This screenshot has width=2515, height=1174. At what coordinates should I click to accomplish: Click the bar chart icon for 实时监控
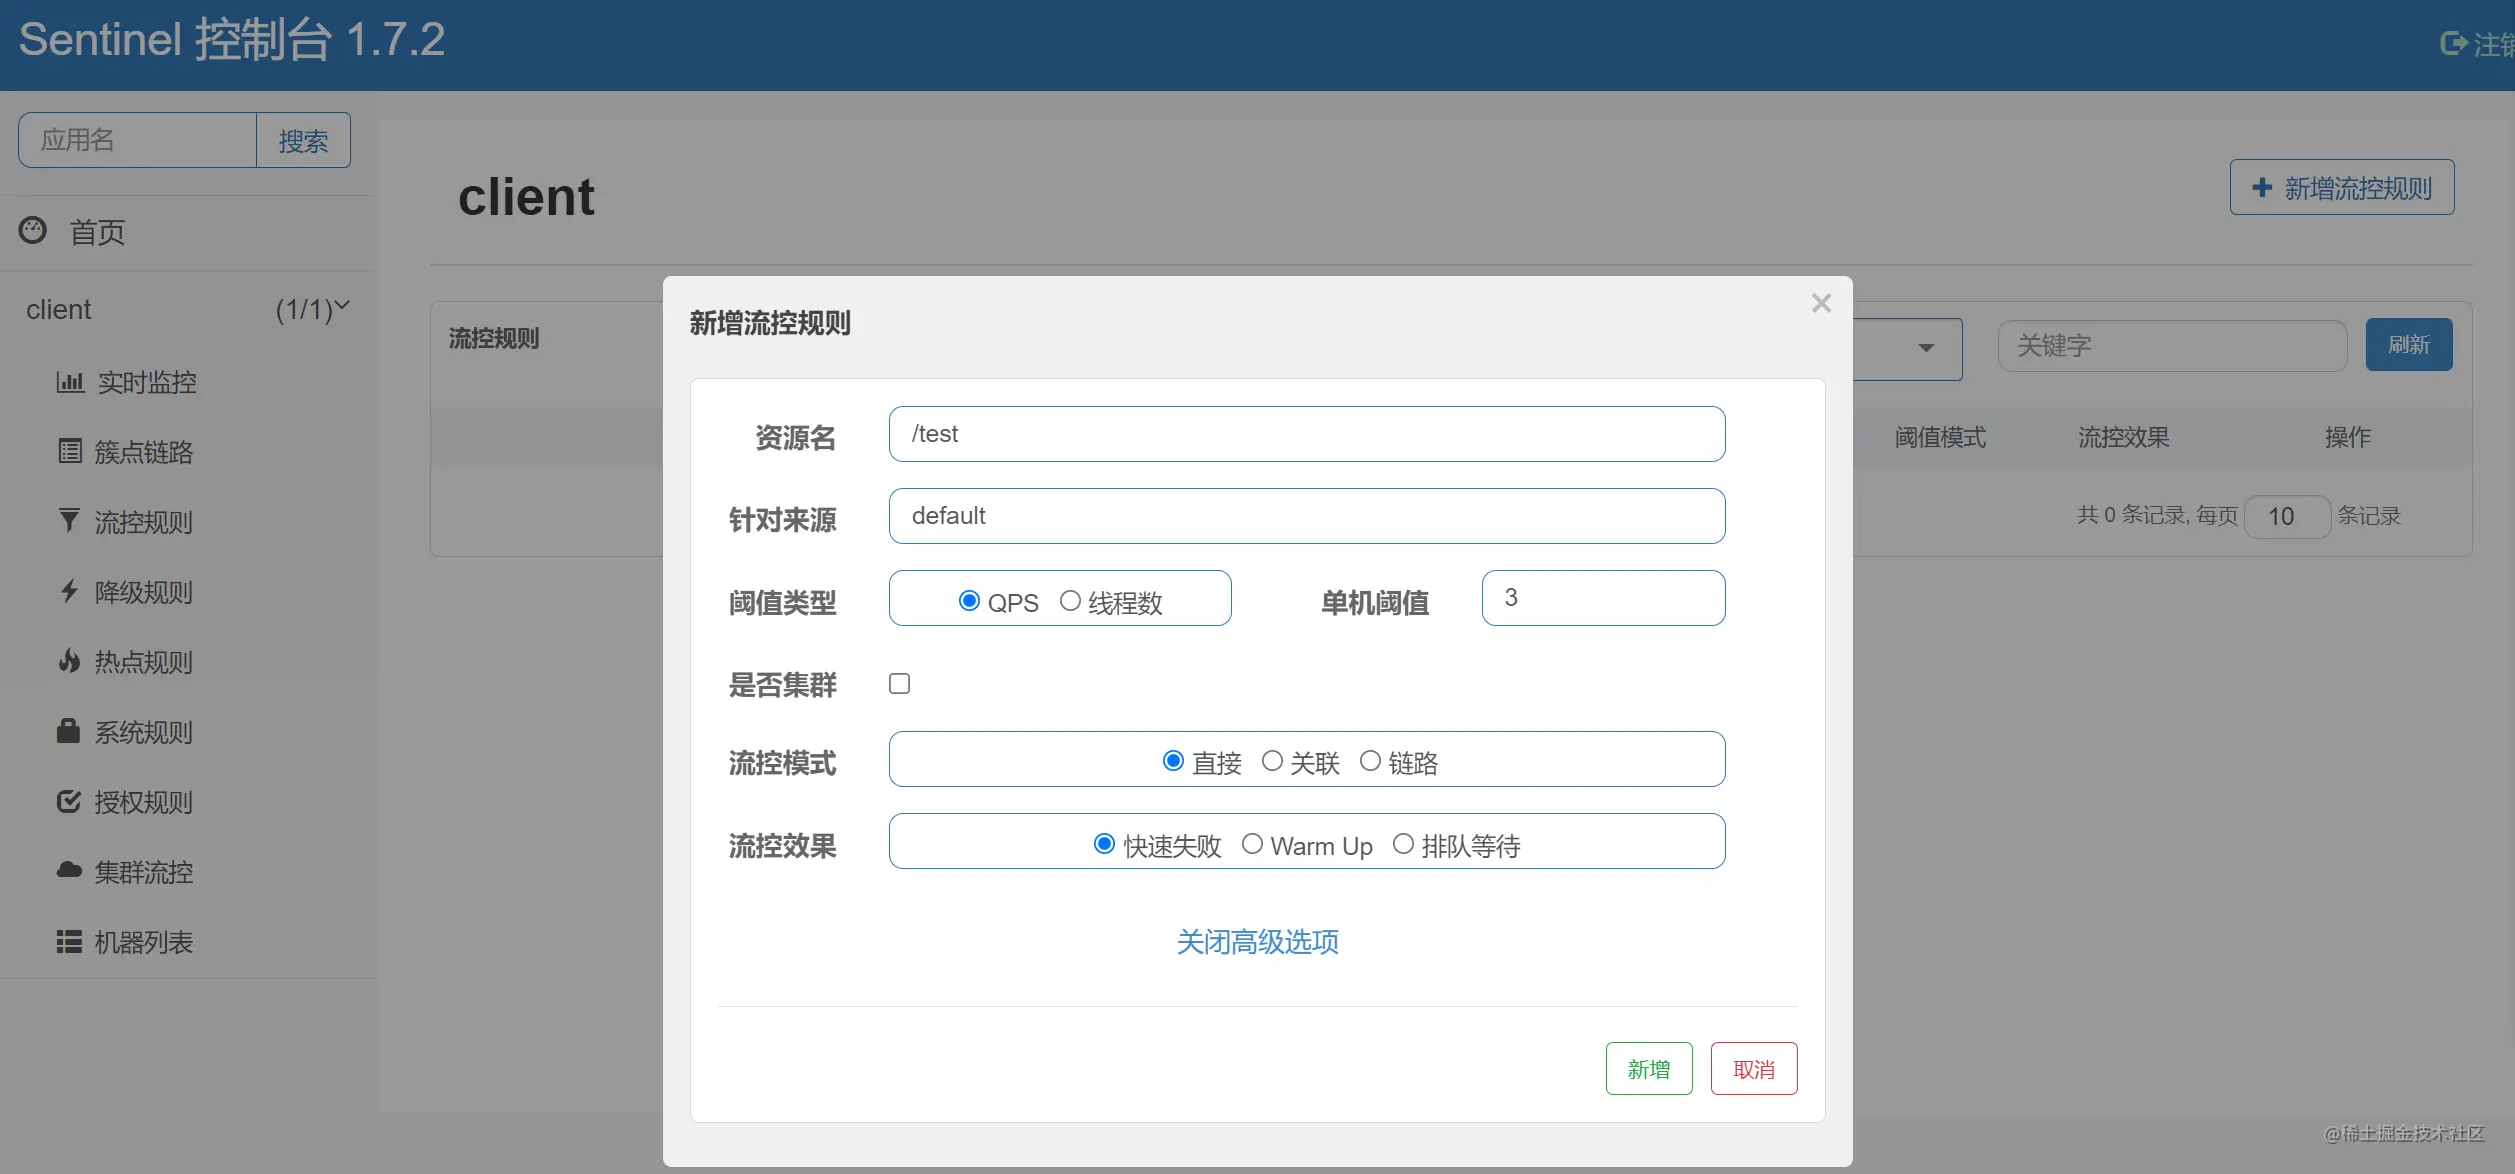coord(70,381)
